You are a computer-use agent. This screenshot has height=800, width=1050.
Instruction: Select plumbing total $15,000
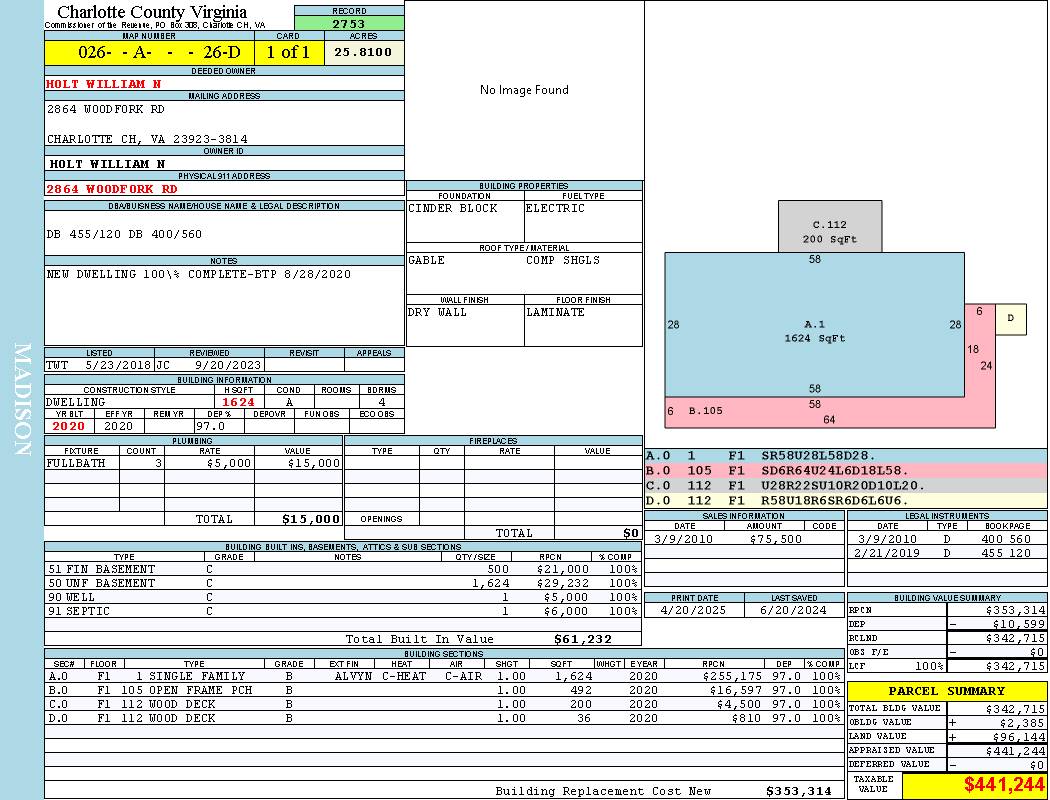click(x=311, y=519)
